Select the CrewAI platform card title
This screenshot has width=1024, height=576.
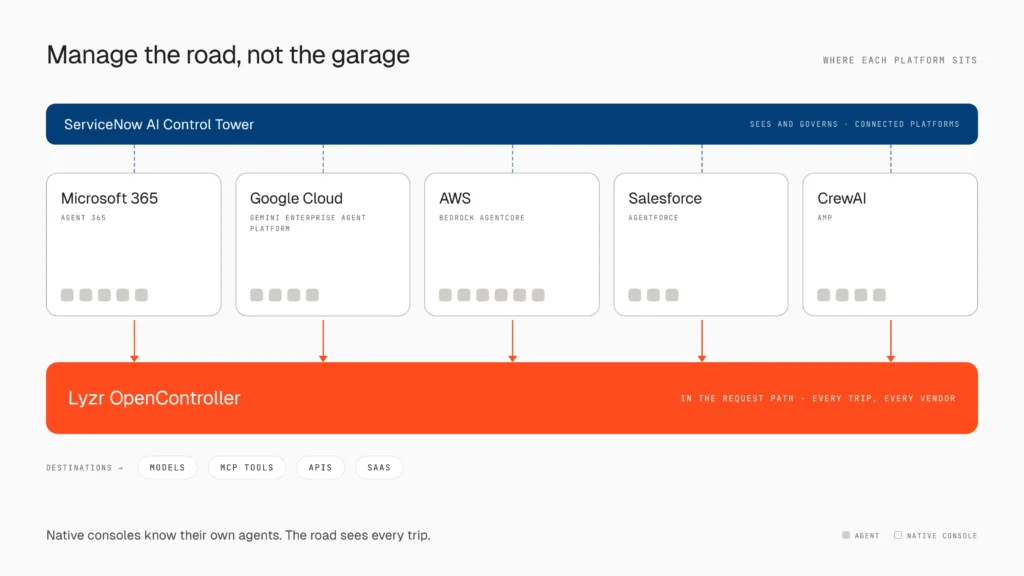pos(841,198)
